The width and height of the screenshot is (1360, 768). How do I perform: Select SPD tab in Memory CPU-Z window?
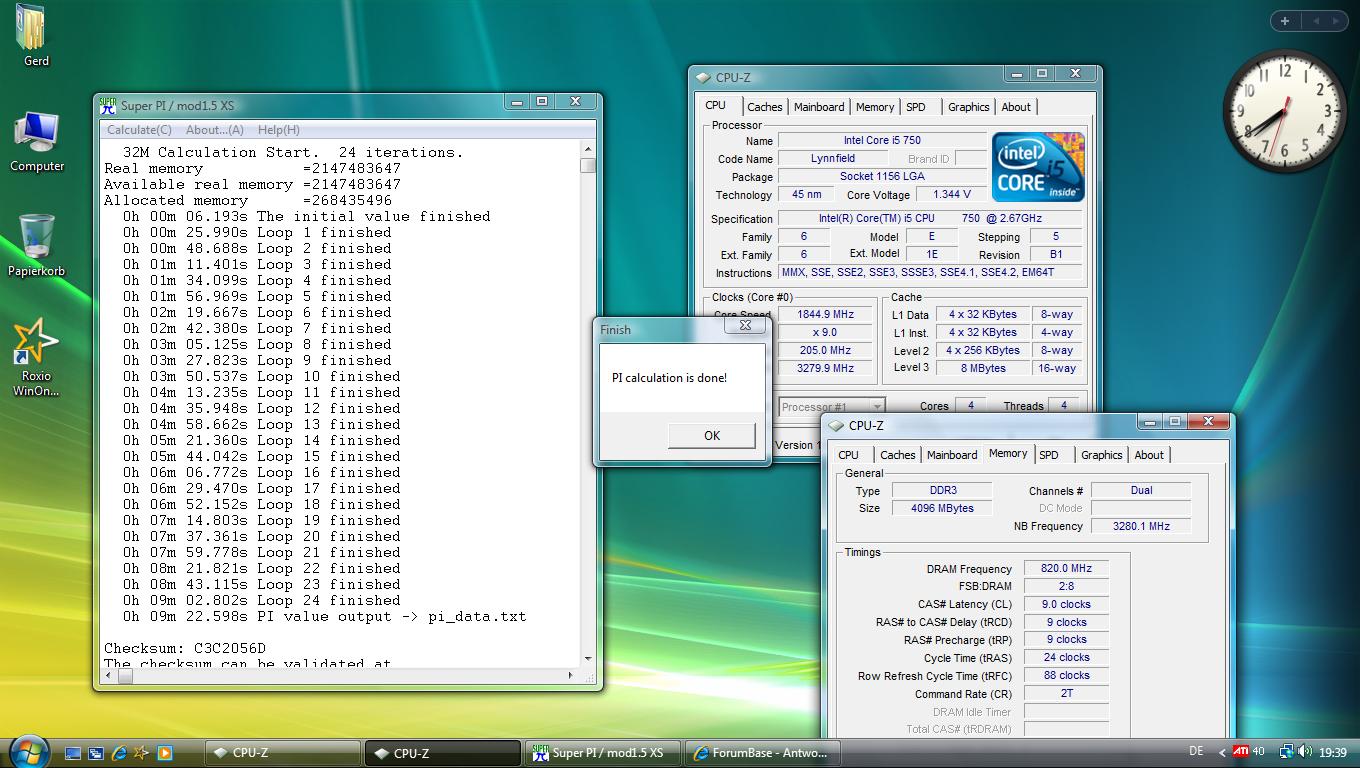pos(1048,455)
